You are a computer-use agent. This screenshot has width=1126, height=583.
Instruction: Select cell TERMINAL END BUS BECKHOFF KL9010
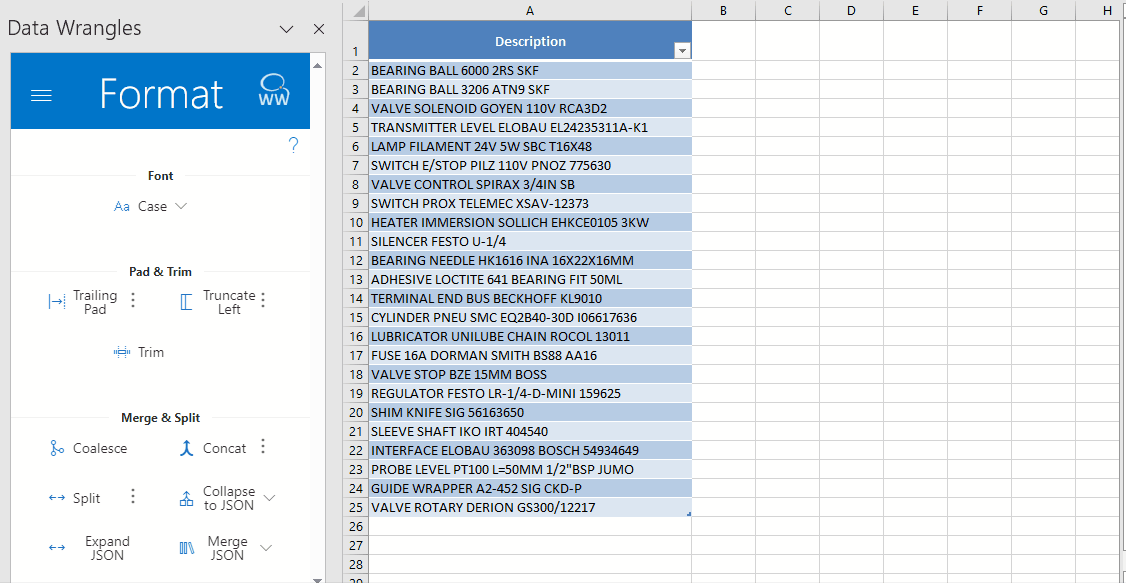(530, 298)
